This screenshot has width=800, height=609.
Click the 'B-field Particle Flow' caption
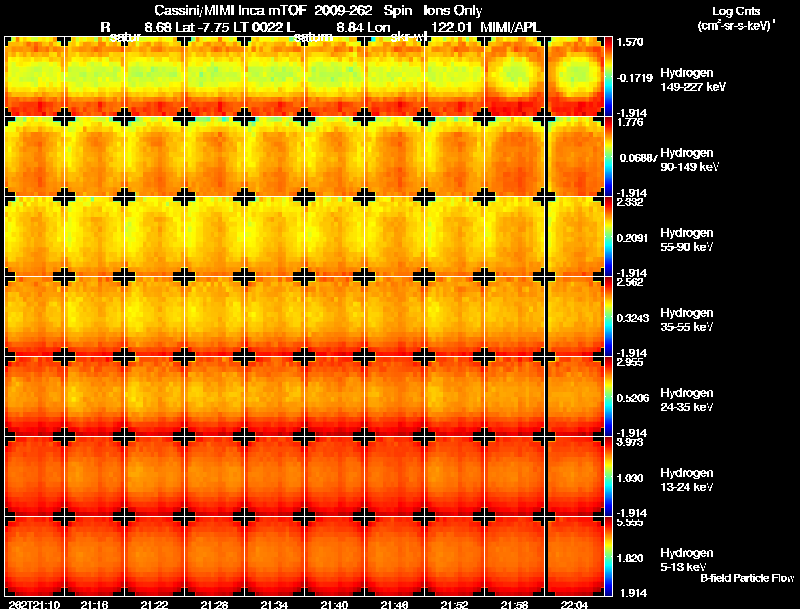tap(747, 578)
